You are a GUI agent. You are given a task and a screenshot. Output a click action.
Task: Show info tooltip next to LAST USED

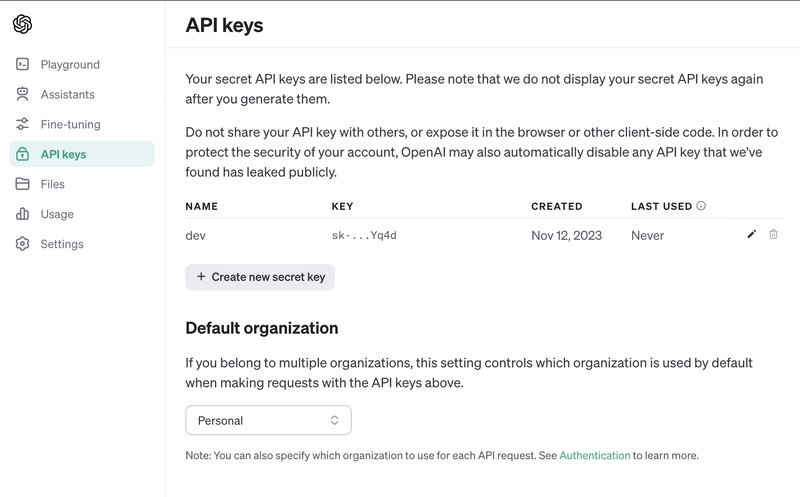(701, 206)
